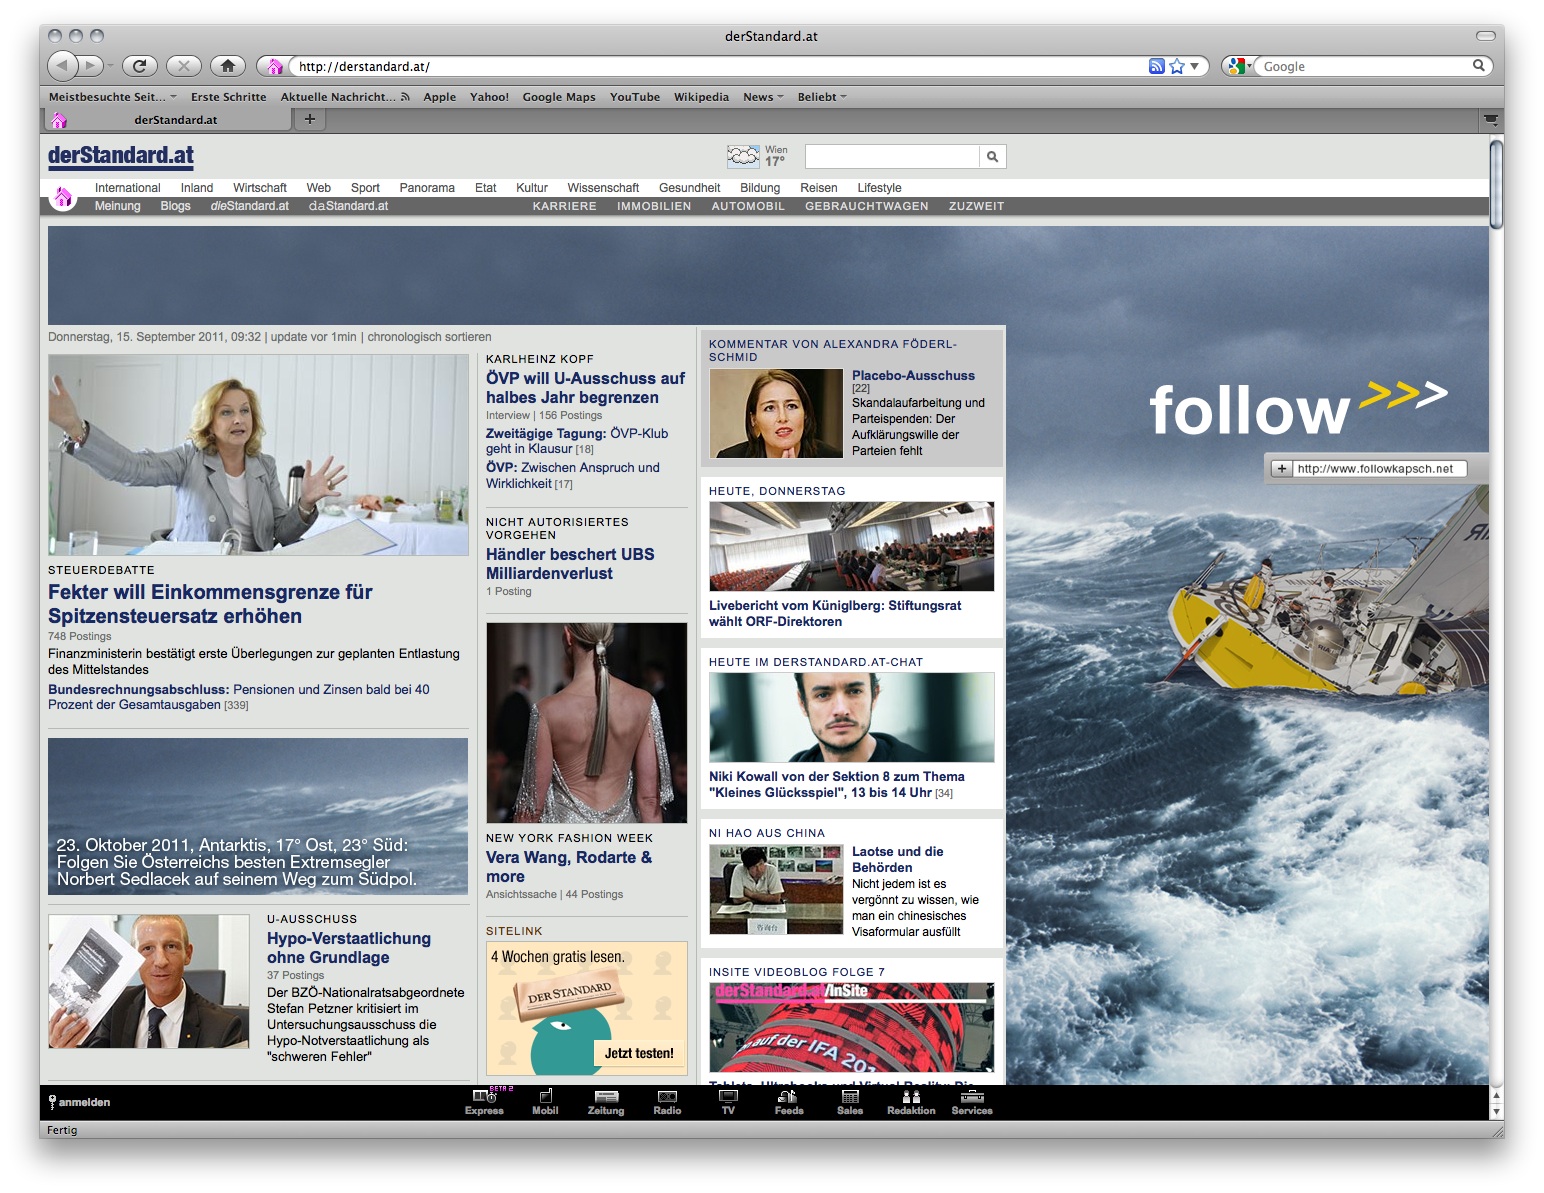Click the plus icon beside followkapsch.net

(1281, 468)
